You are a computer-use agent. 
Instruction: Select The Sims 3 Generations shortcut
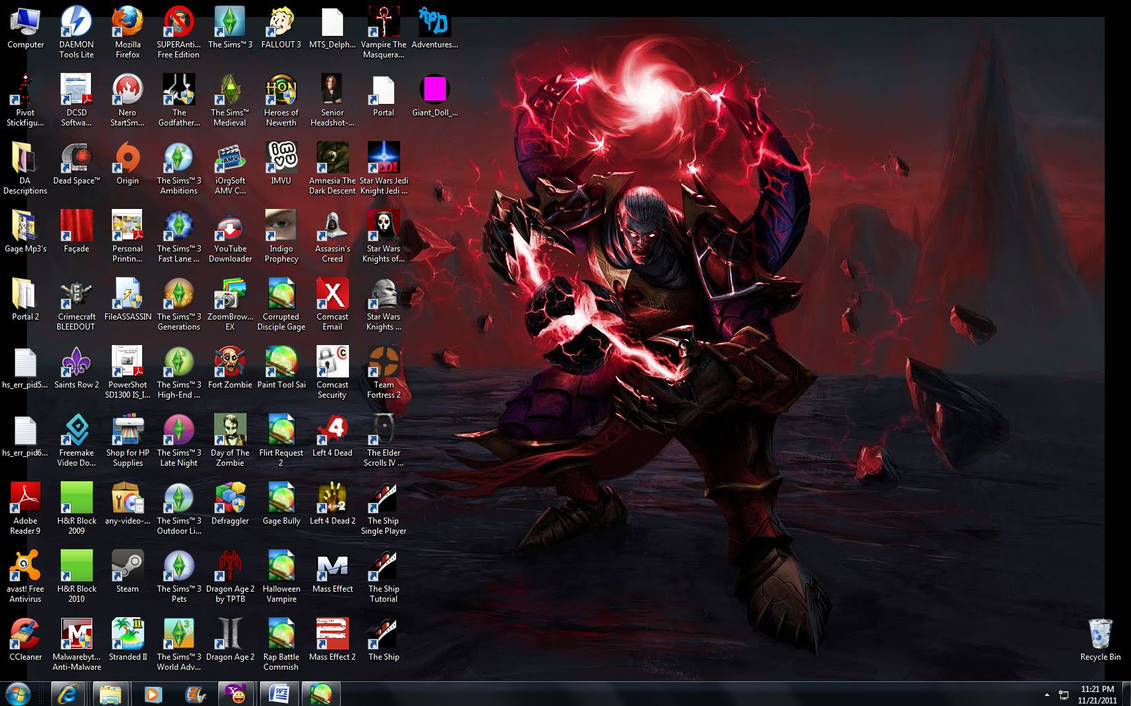pyautogui.click(x=178, y=304)
